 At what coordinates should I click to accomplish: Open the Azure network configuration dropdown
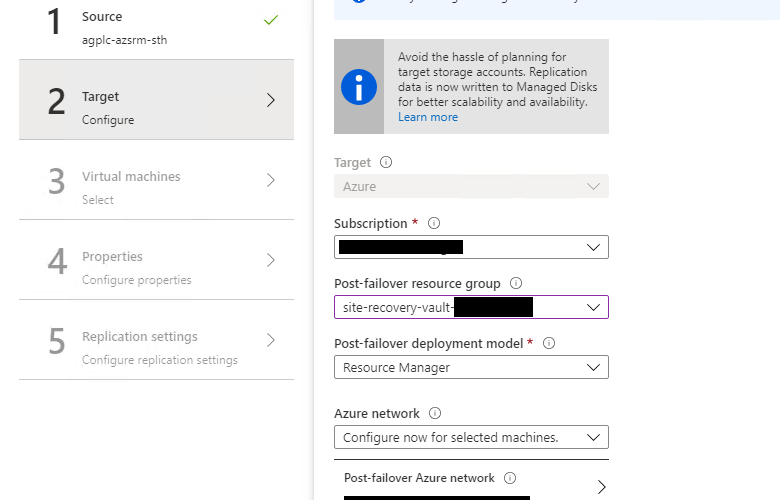471,437
